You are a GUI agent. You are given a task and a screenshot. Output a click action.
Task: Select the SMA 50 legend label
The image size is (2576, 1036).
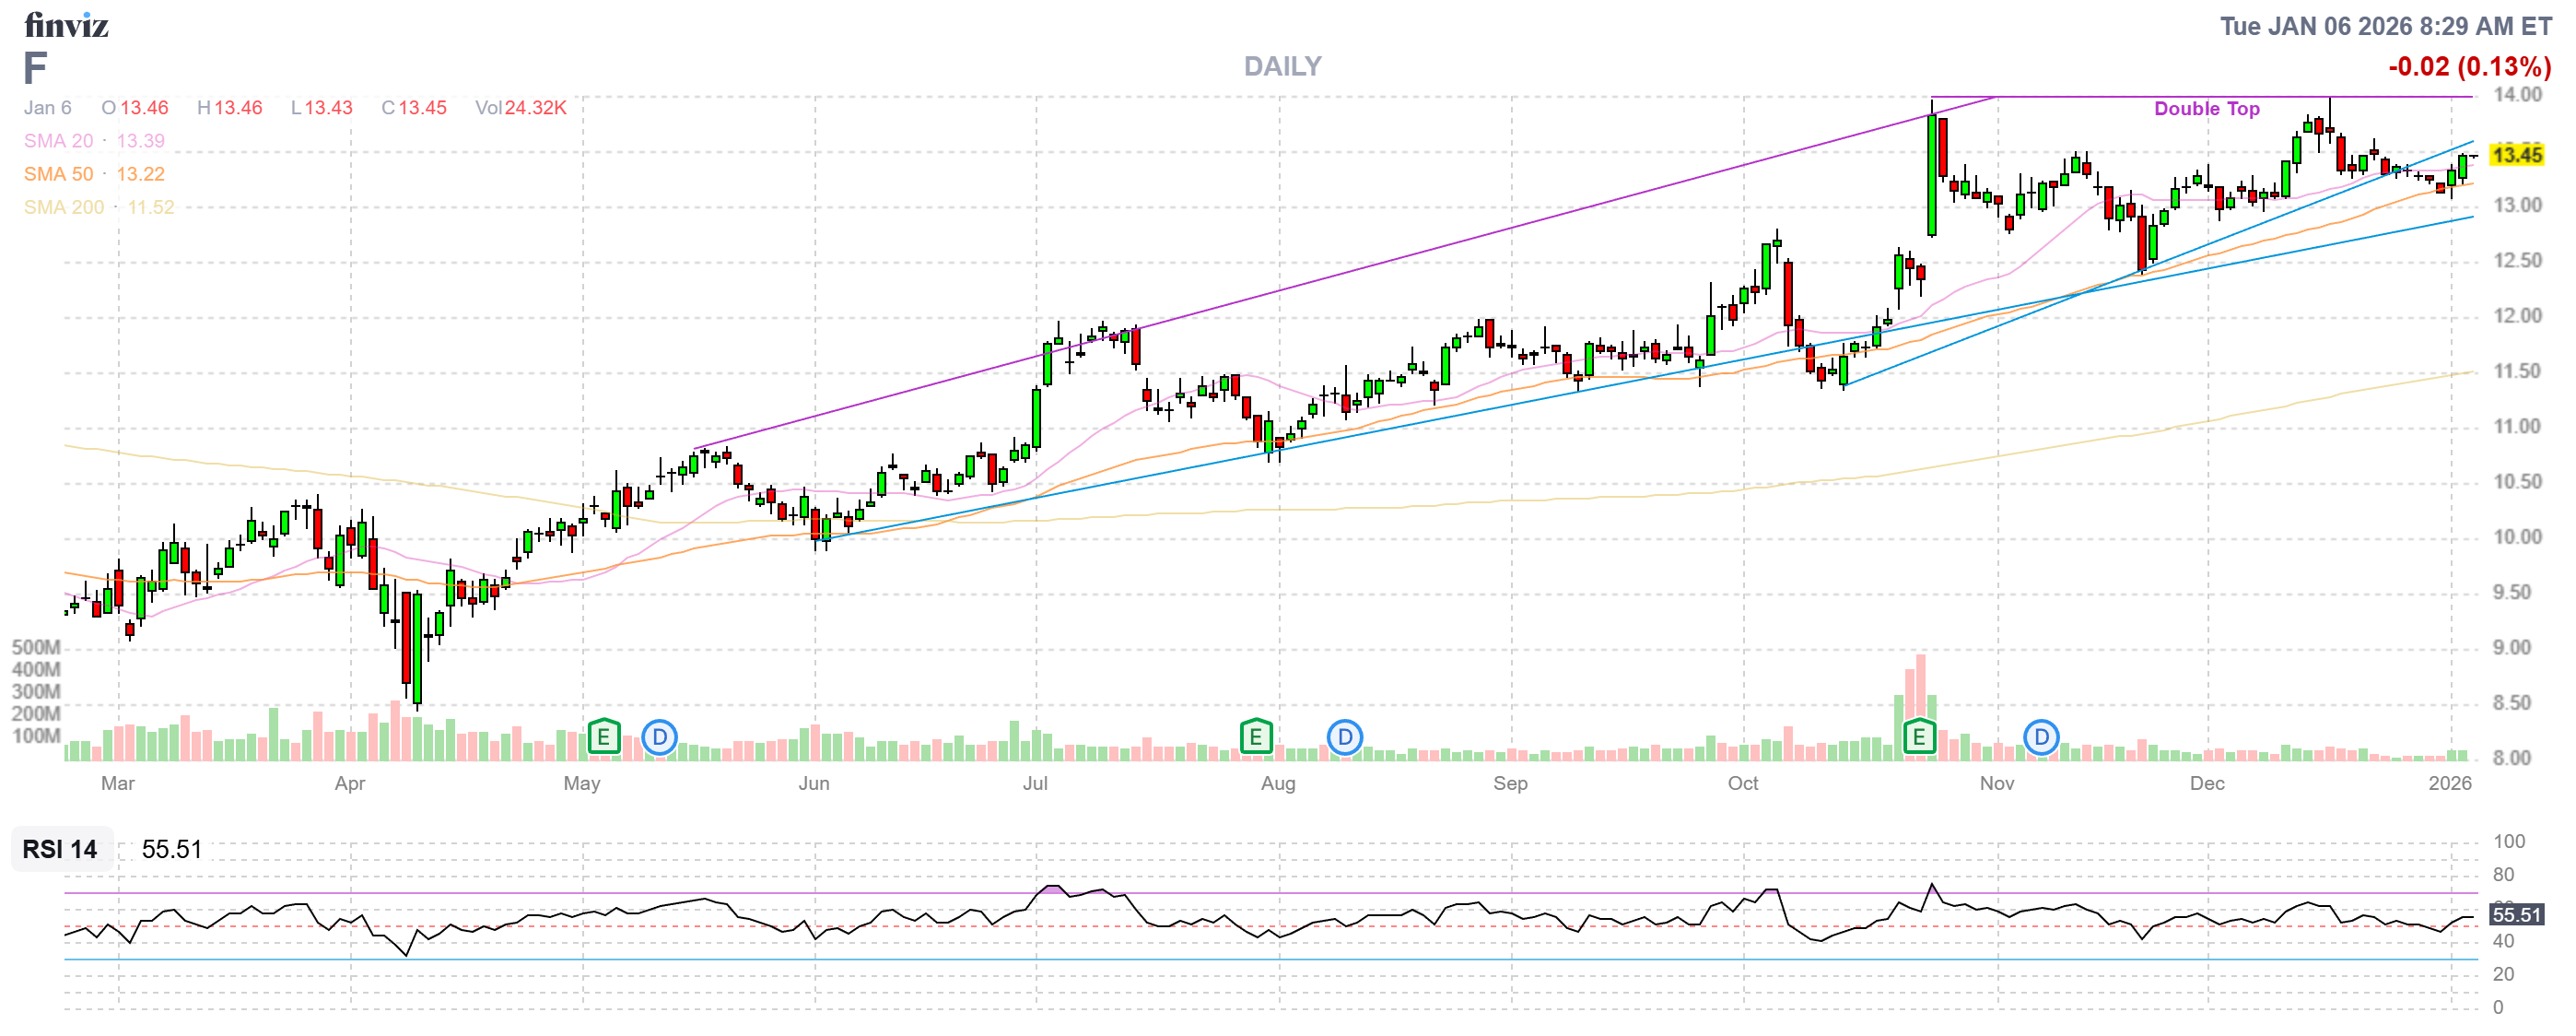[x=58, y=174]
